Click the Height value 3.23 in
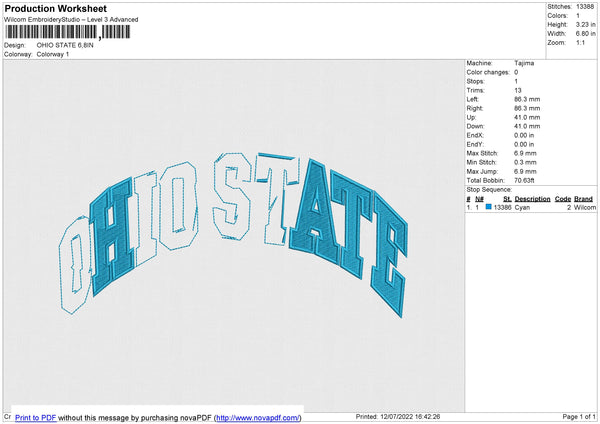This screenshot has height=424, width=600. pos(585,24)
